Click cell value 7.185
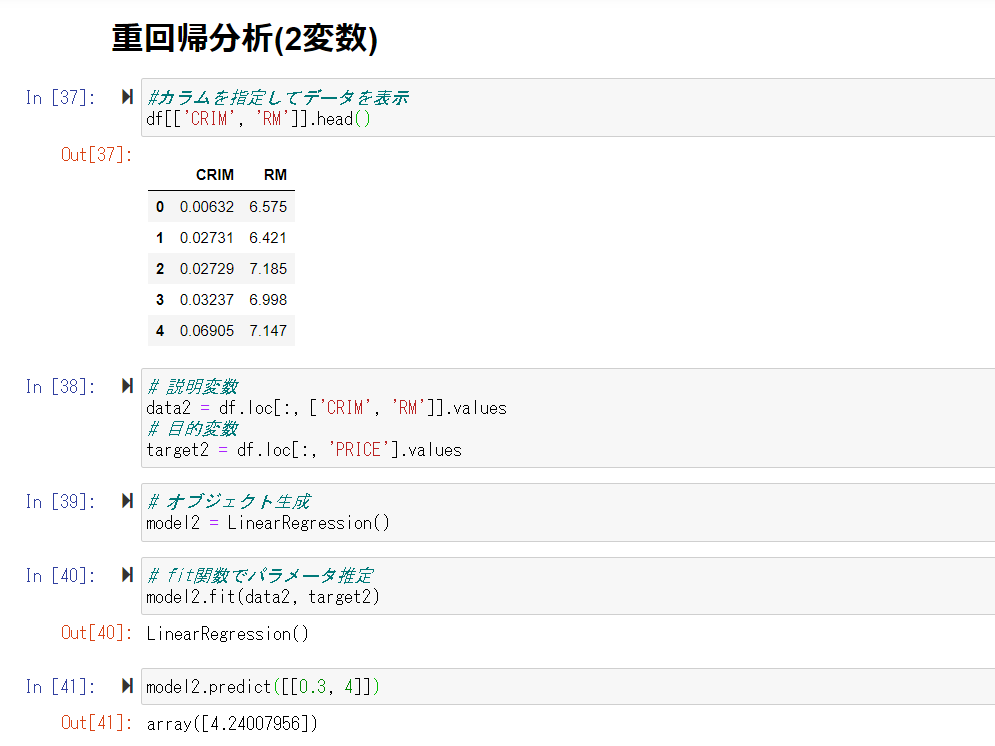 pyautogui.click(x=268, y=269)
